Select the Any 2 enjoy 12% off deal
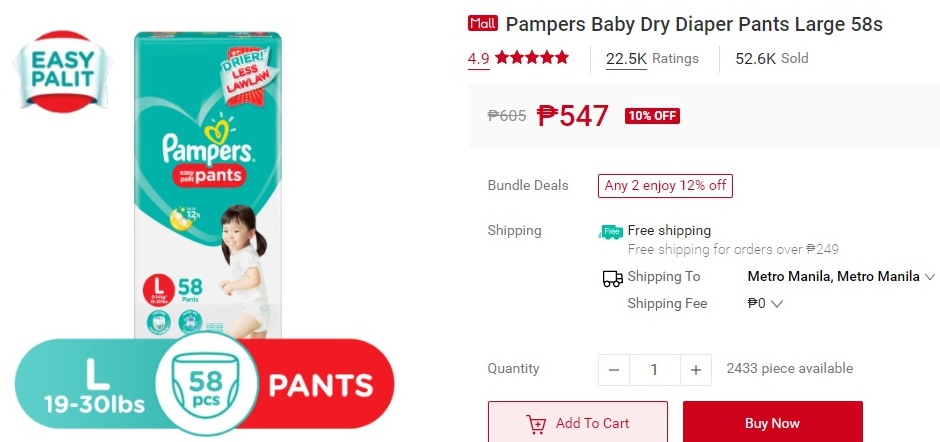The height and width of the screenshot is (442, 940). (x=665, y=186)
